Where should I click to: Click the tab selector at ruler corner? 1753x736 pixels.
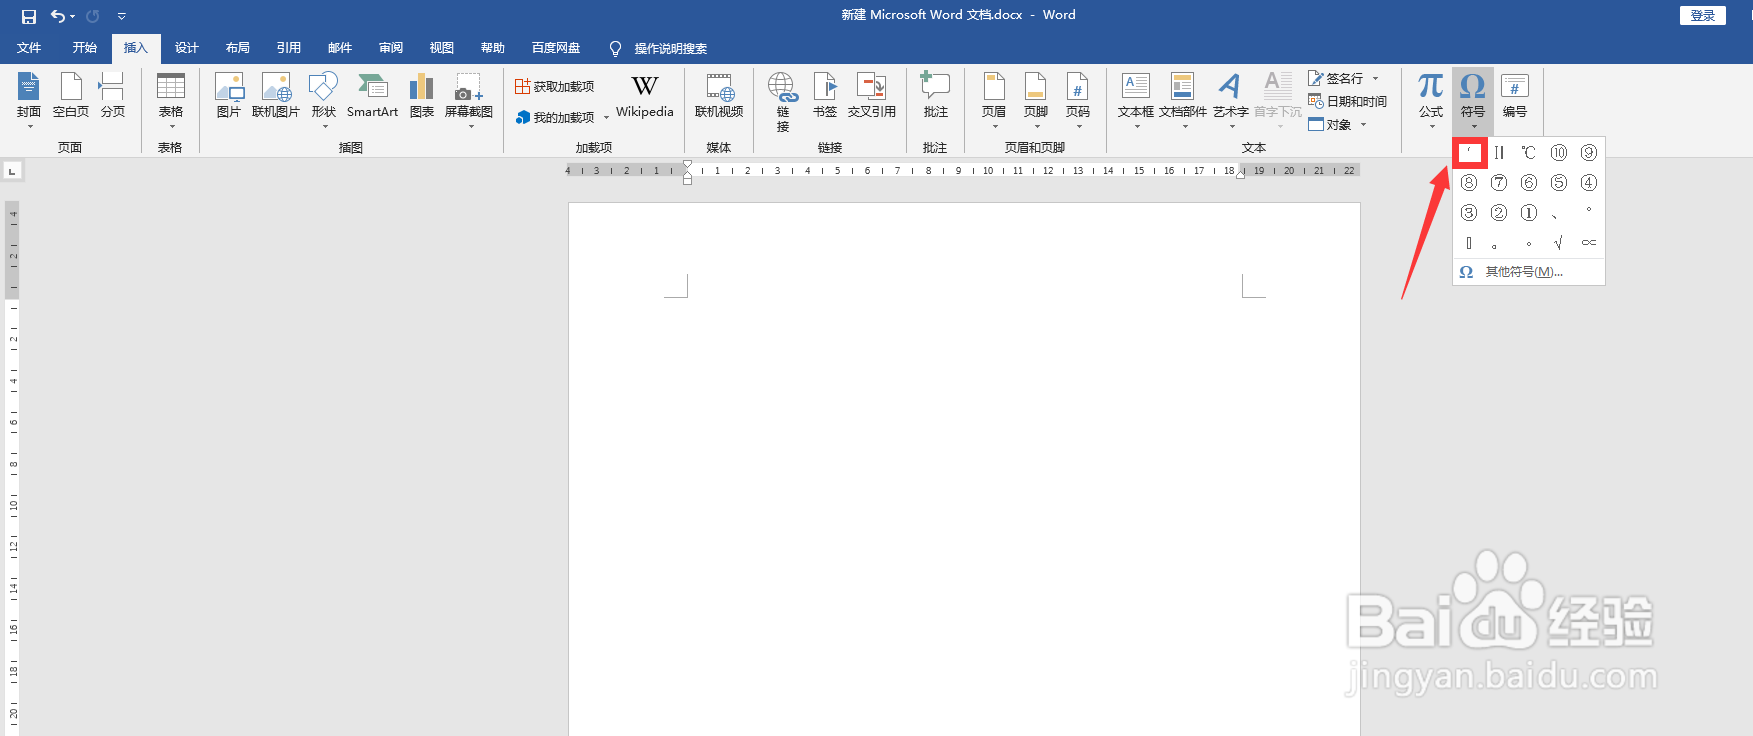pyautogui.click(x=12, y=171)
